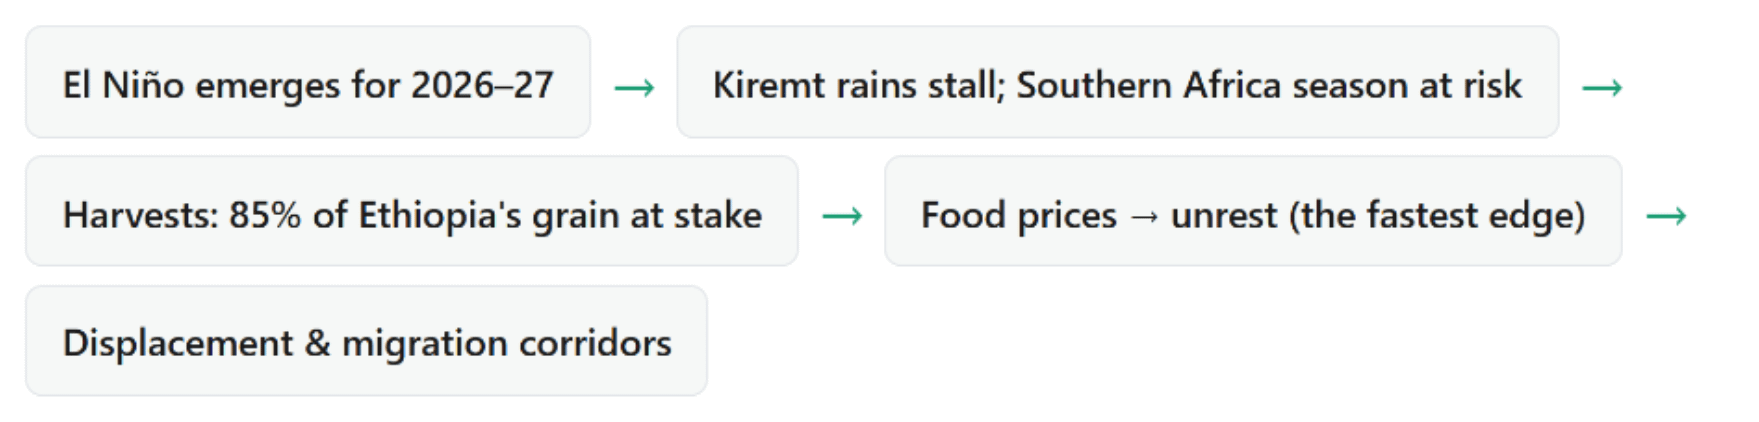Click the words 'El Niño'
Viewport: 1759px width, 422px height.
tap(124, 85)
